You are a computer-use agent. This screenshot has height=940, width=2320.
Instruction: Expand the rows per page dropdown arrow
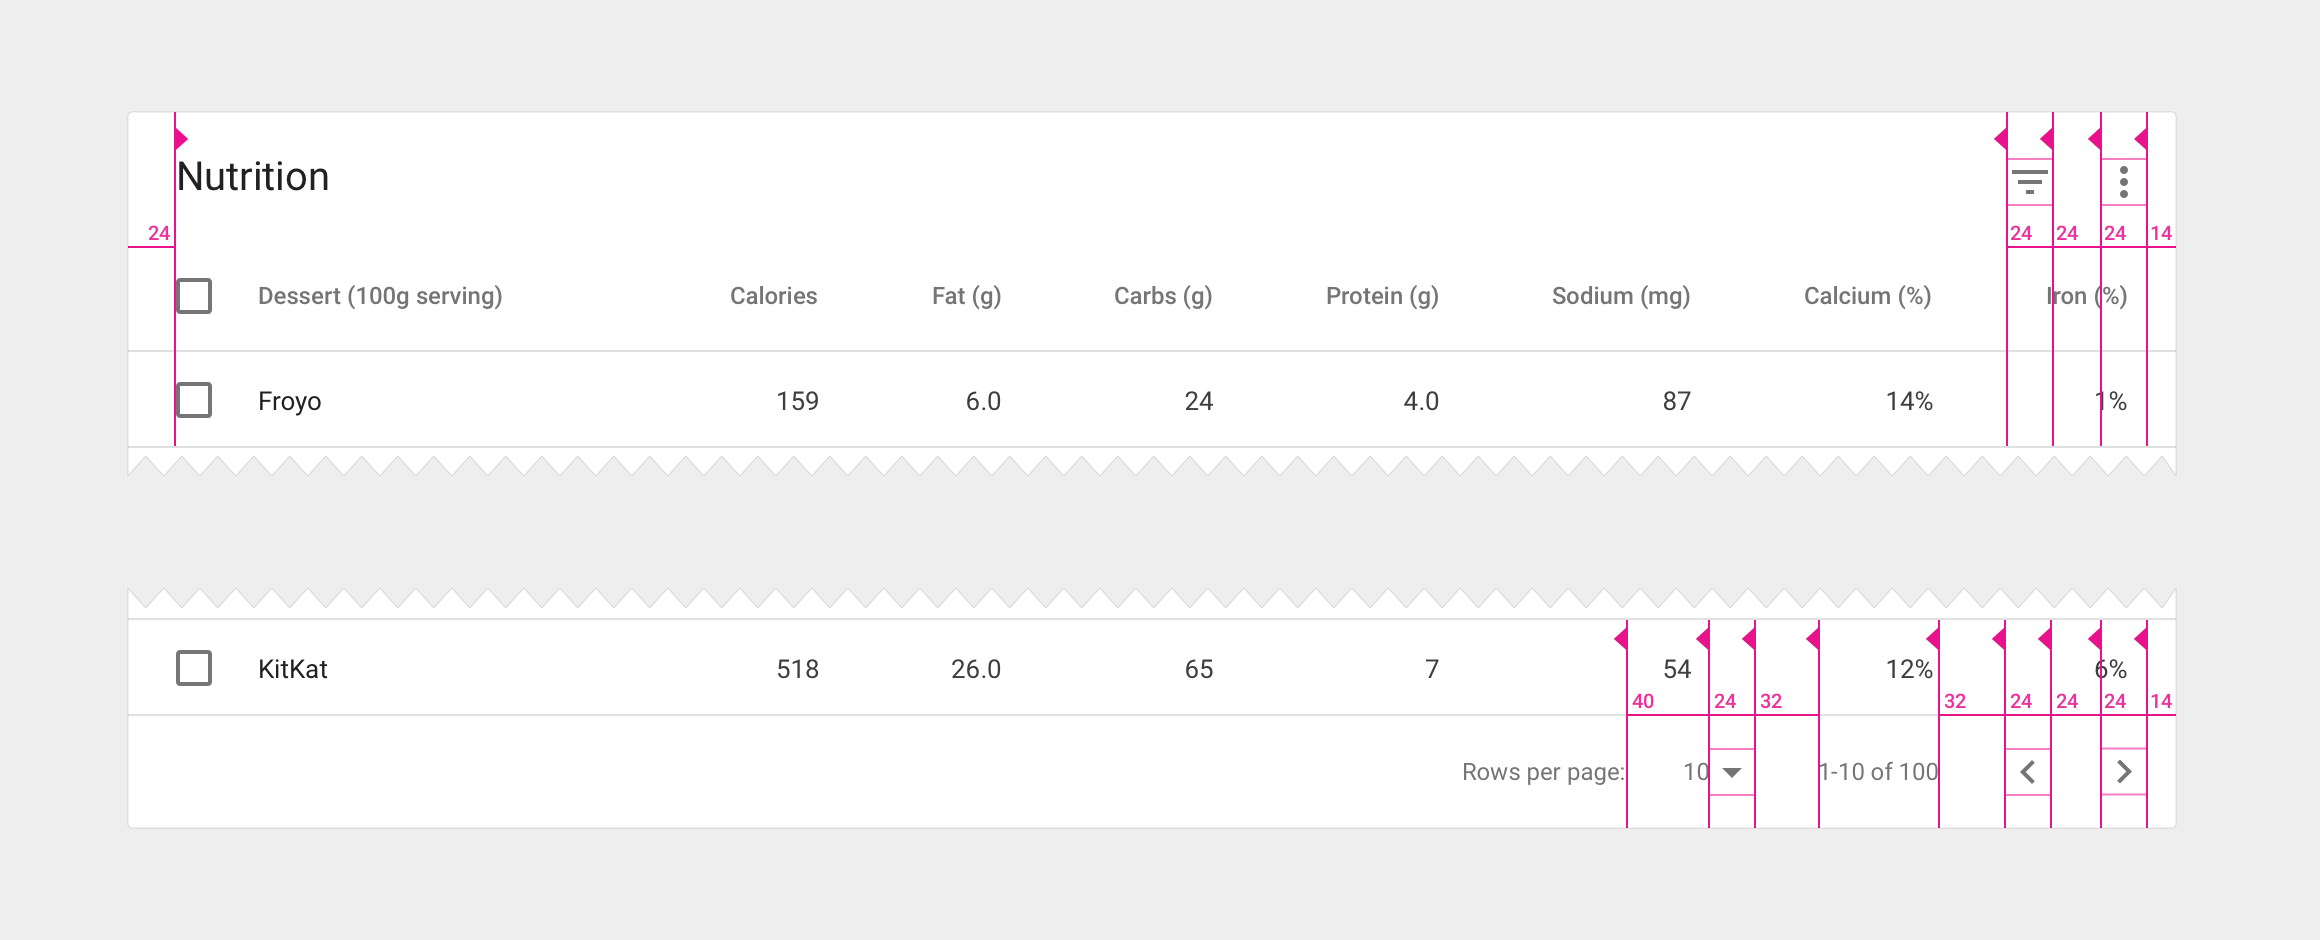[x=1732, y=772]
